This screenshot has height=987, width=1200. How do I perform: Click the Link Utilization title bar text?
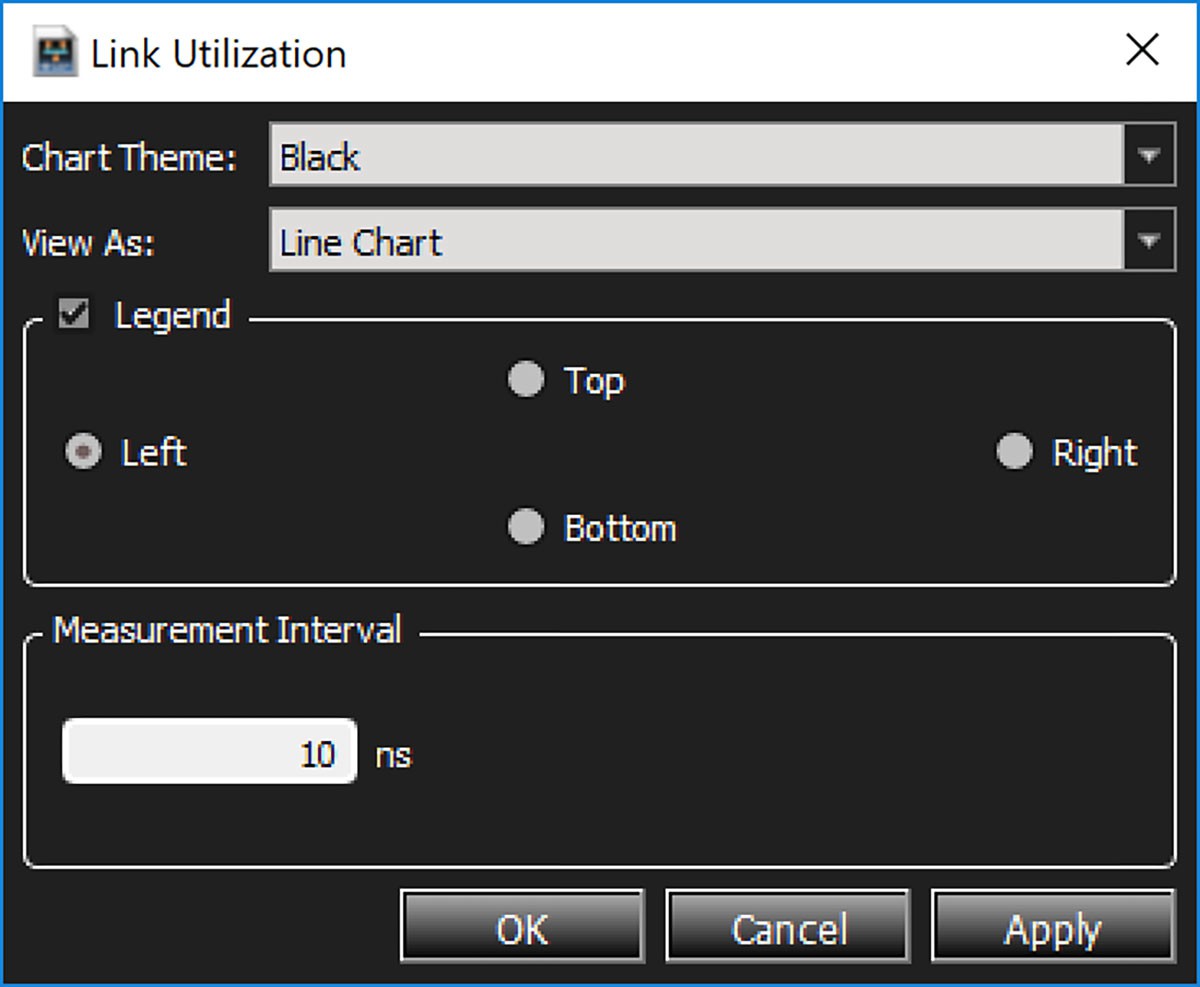coord(219,54)
